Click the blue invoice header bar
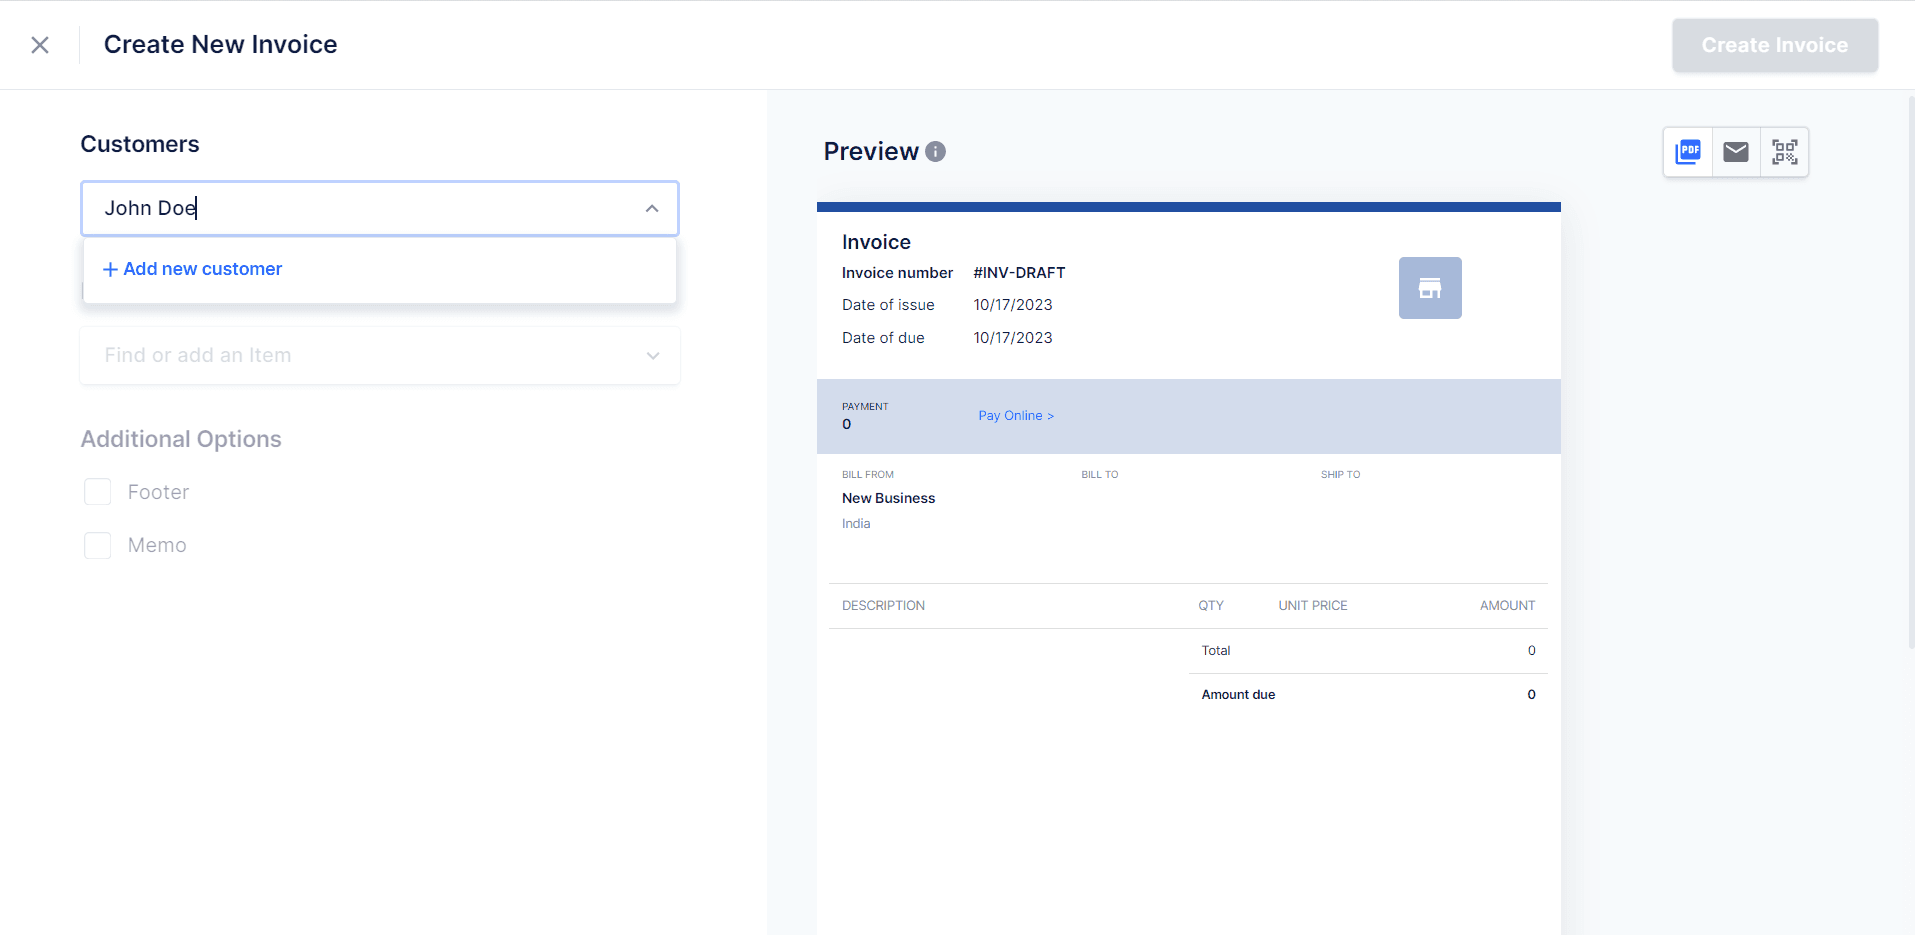The height and width of the screenshot is (935, 1915). (1188, 206)
